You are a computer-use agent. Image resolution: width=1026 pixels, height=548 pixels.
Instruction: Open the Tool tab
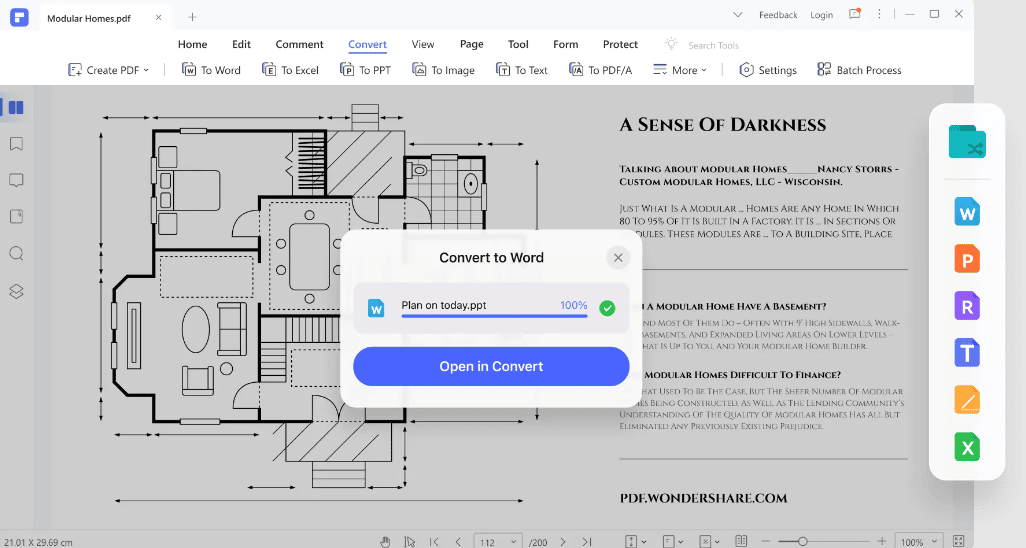point(518,44)
